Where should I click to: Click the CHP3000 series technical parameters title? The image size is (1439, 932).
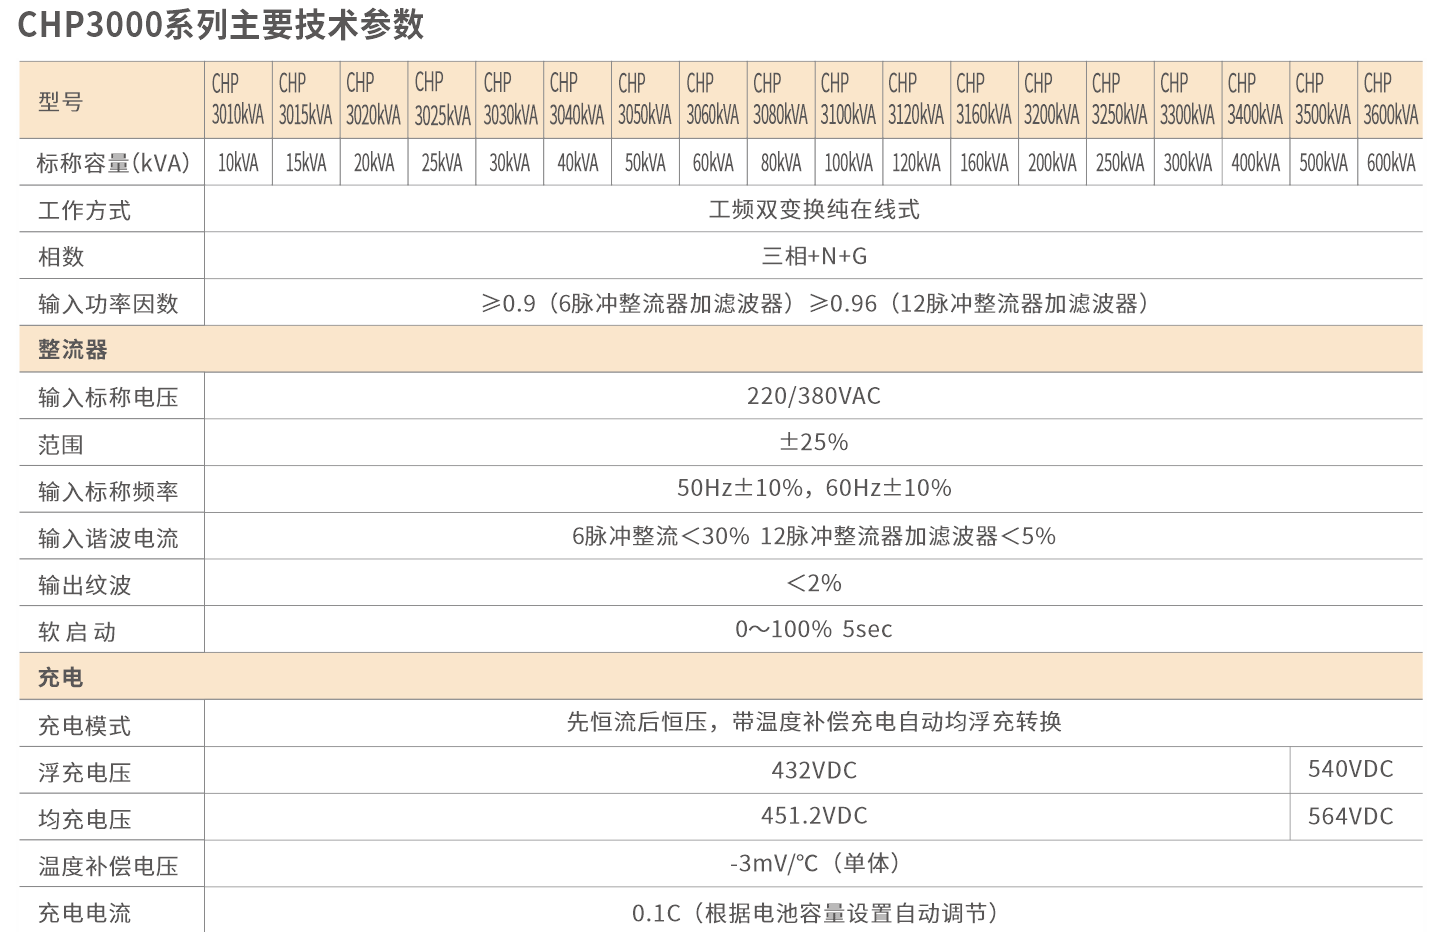(221, 25)
